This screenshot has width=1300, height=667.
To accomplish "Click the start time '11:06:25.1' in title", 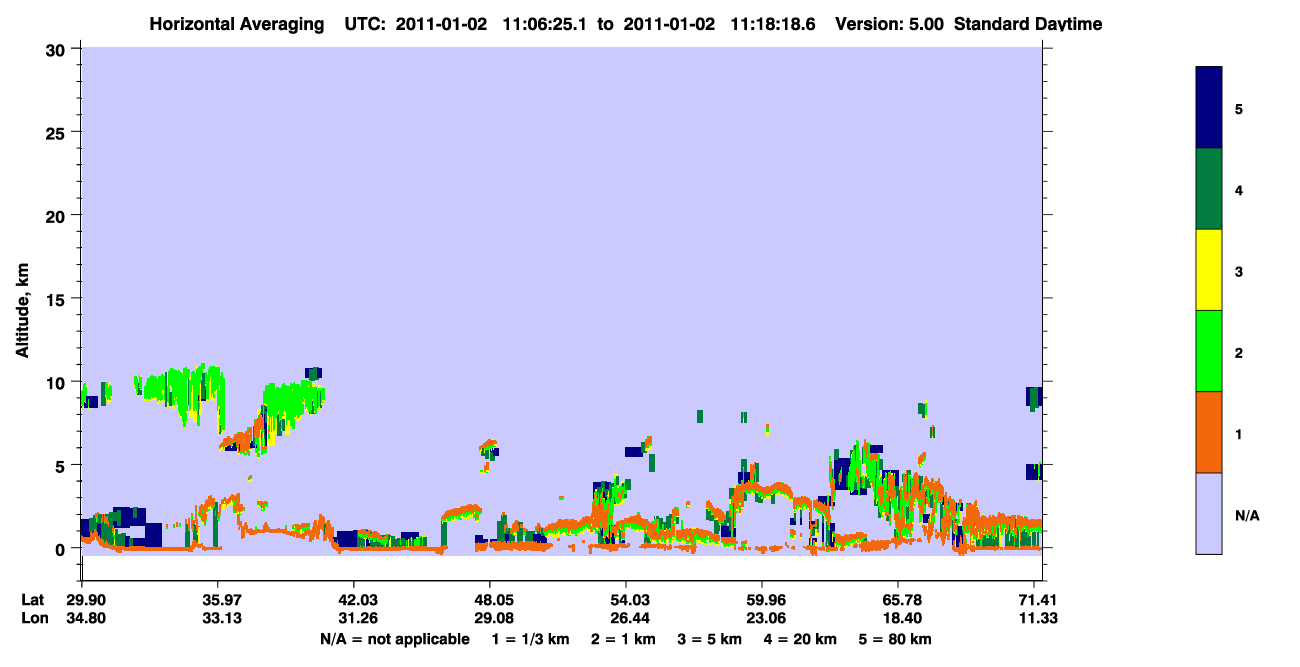I will click(x=543, y=24).
